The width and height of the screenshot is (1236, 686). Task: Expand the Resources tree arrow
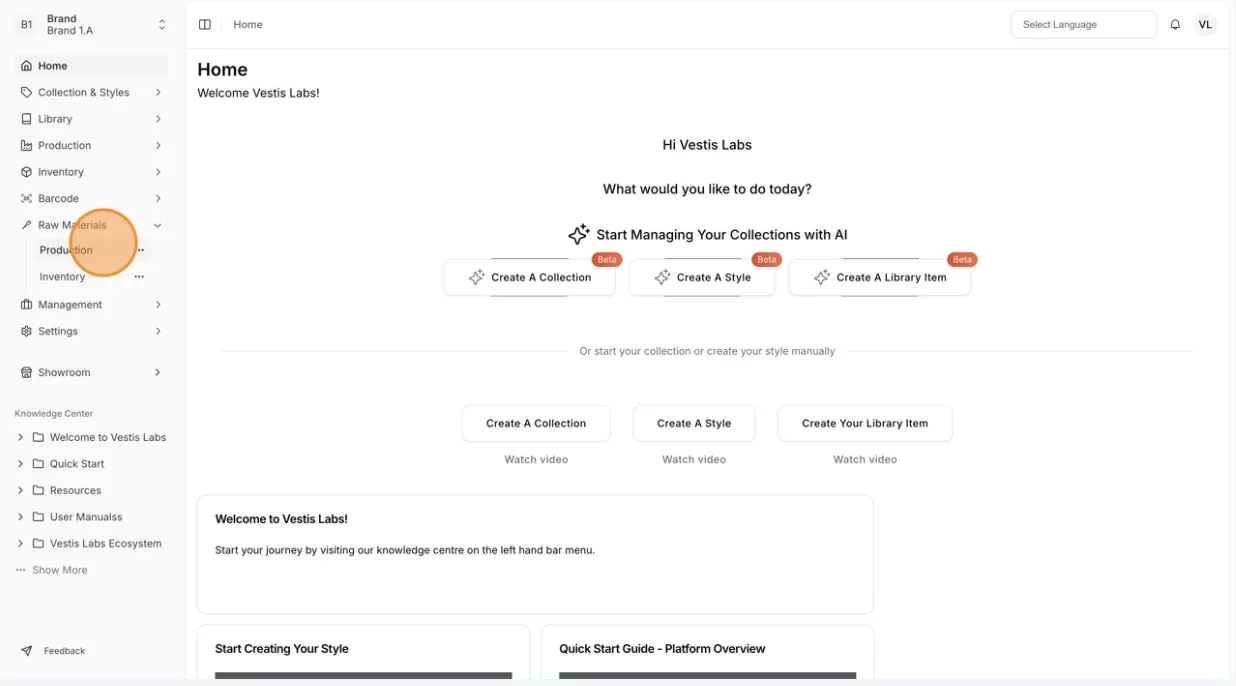pyautogui.click(x=20, y=490)
